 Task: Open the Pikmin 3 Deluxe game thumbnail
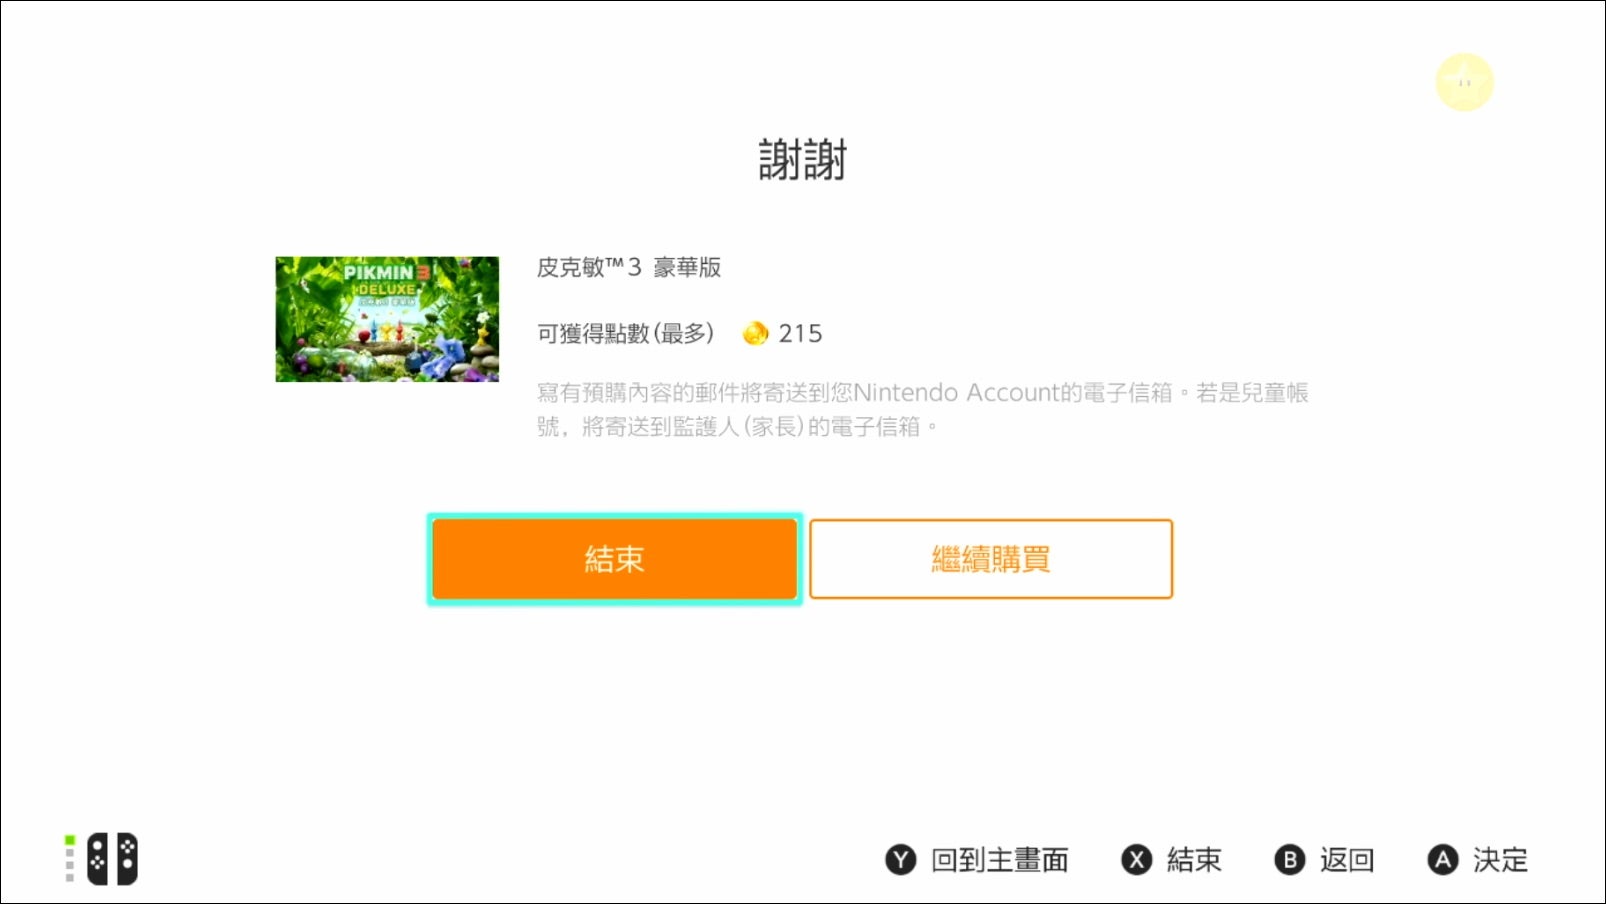tap(387, 319)
